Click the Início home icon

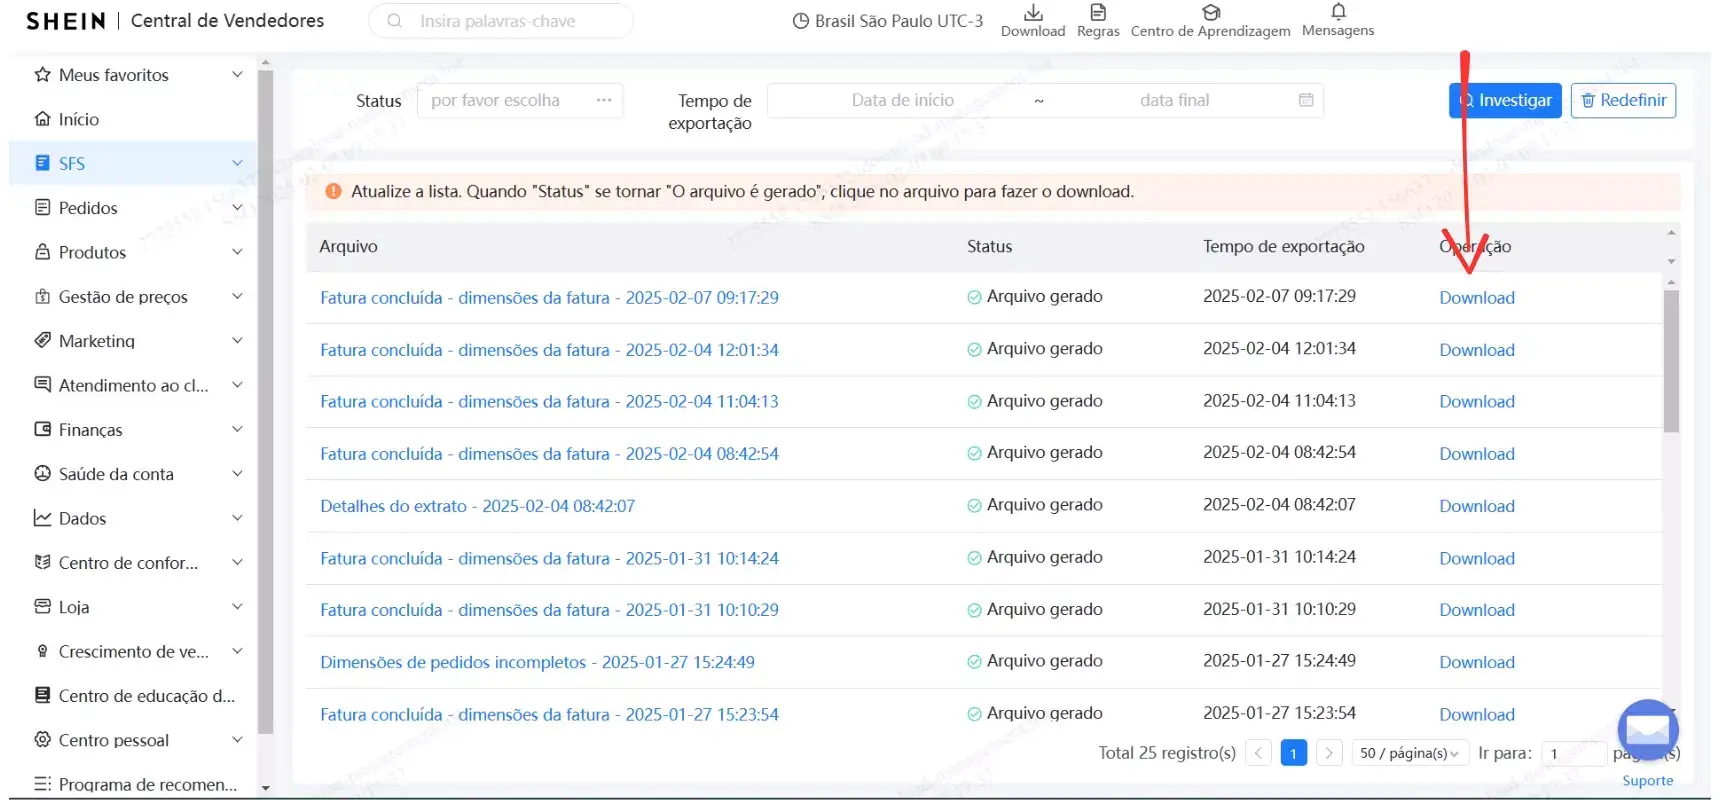pos(42,119)
